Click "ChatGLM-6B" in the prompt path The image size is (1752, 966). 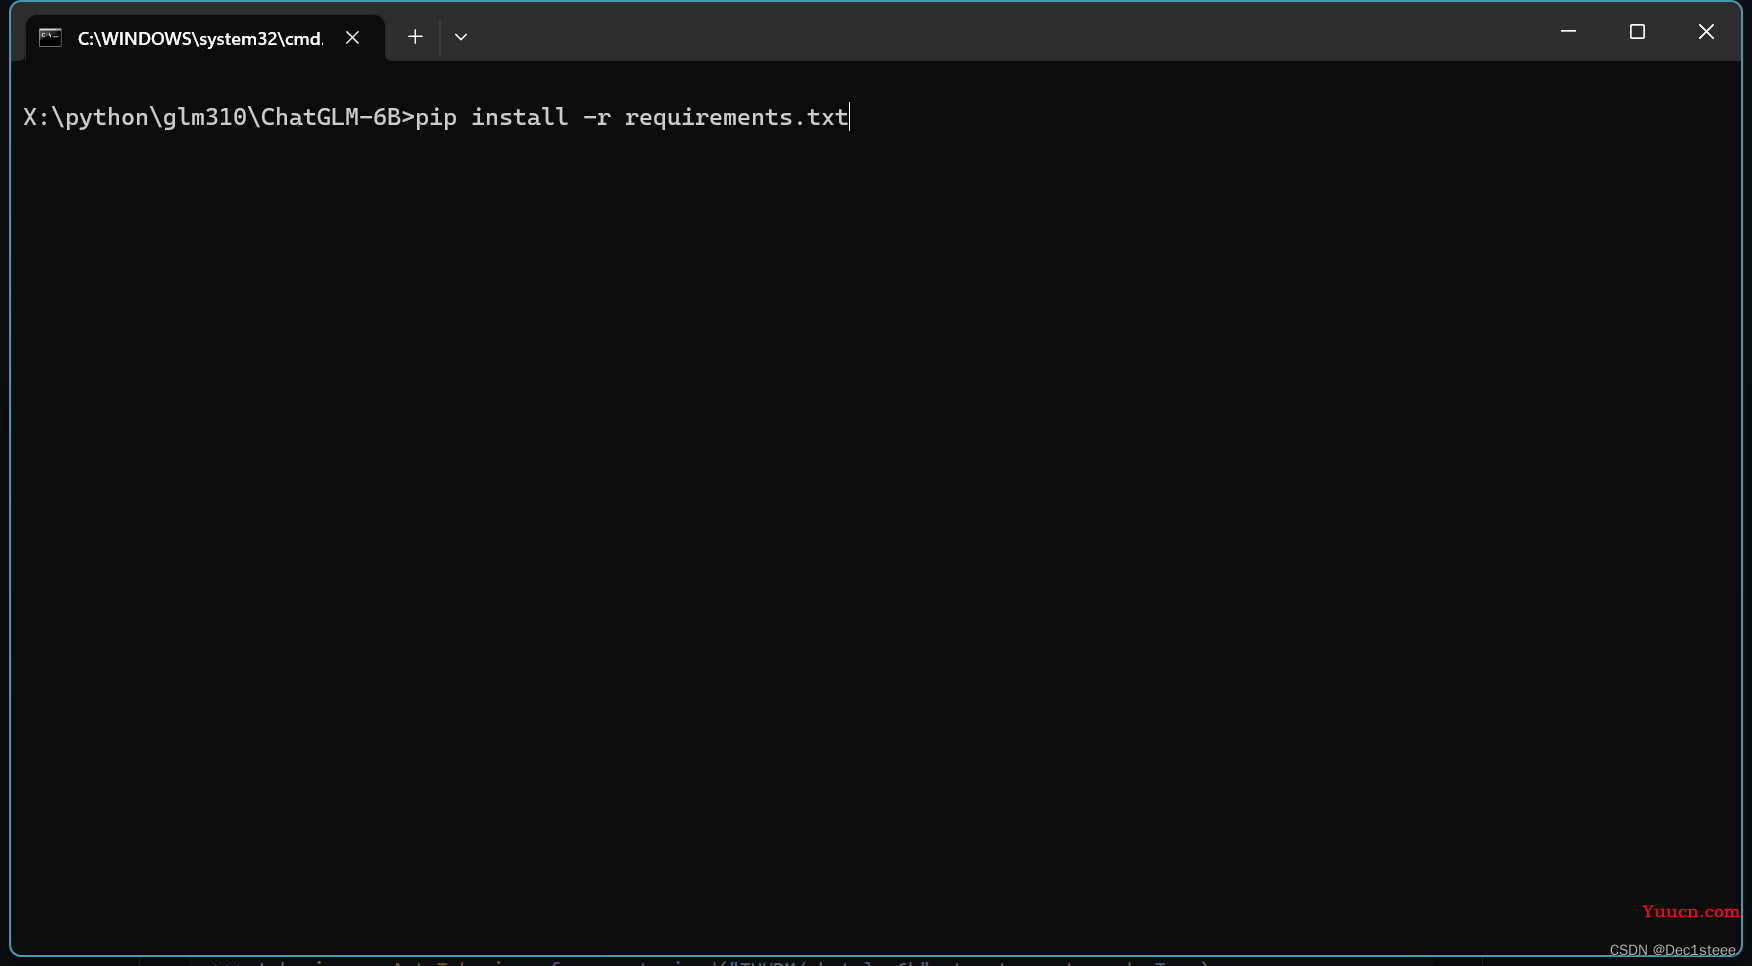click(331, 117)
